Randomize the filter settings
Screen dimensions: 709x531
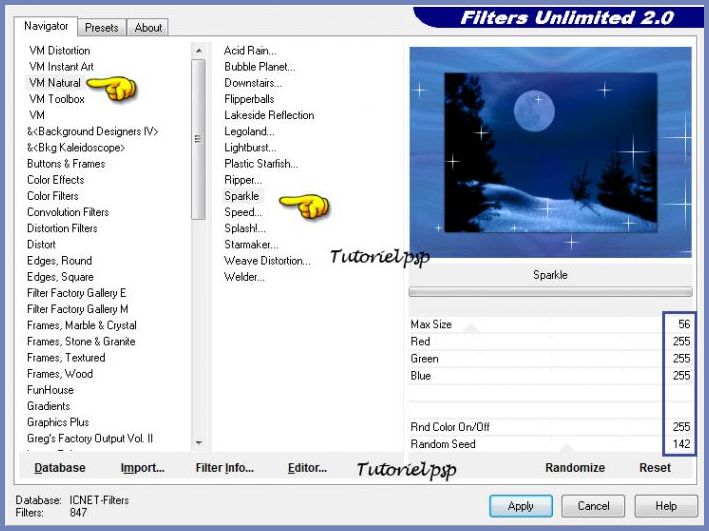[575, 468]
